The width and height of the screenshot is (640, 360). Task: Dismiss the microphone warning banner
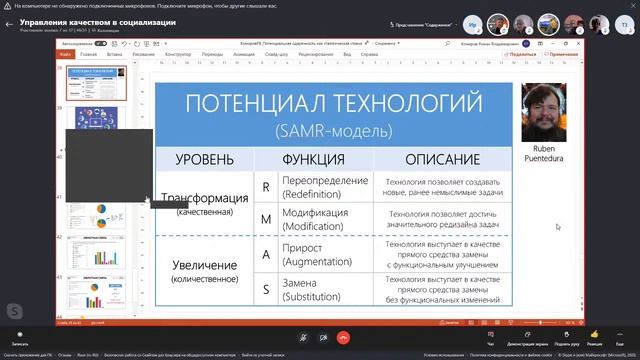(x=633, y=6)
